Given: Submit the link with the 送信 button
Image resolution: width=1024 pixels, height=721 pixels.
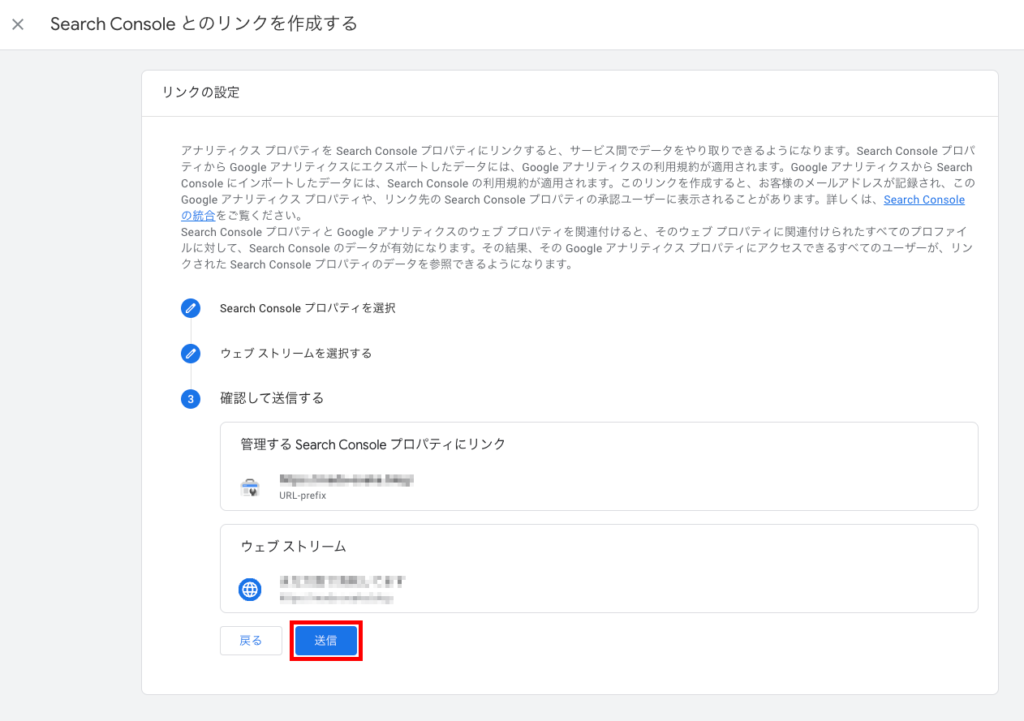Looking at the screenshot, I should [x=326, y=641].
